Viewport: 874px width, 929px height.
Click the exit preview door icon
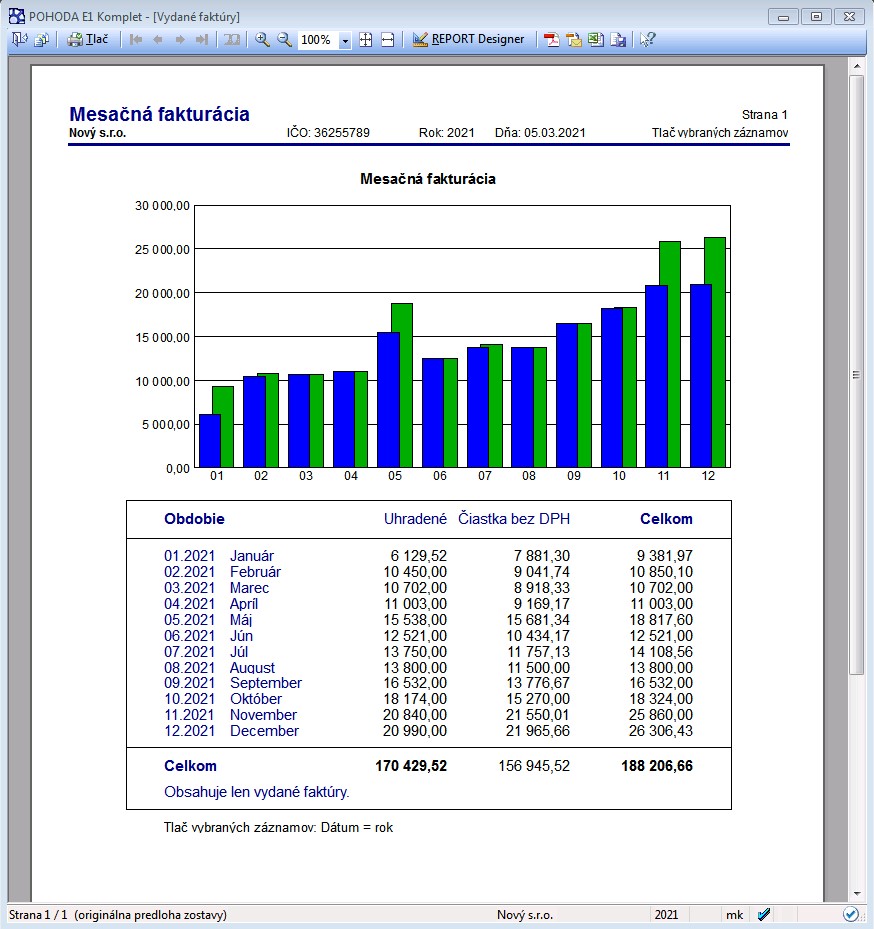coord(19,40)
